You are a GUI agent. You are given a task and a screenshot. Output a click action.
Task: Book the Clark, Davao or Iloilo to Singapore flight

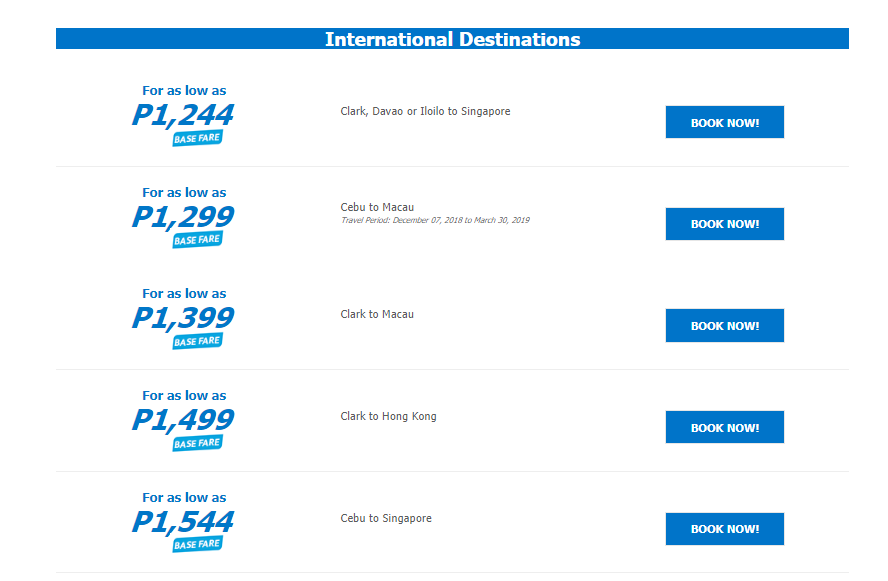click(x=724, y=122)
